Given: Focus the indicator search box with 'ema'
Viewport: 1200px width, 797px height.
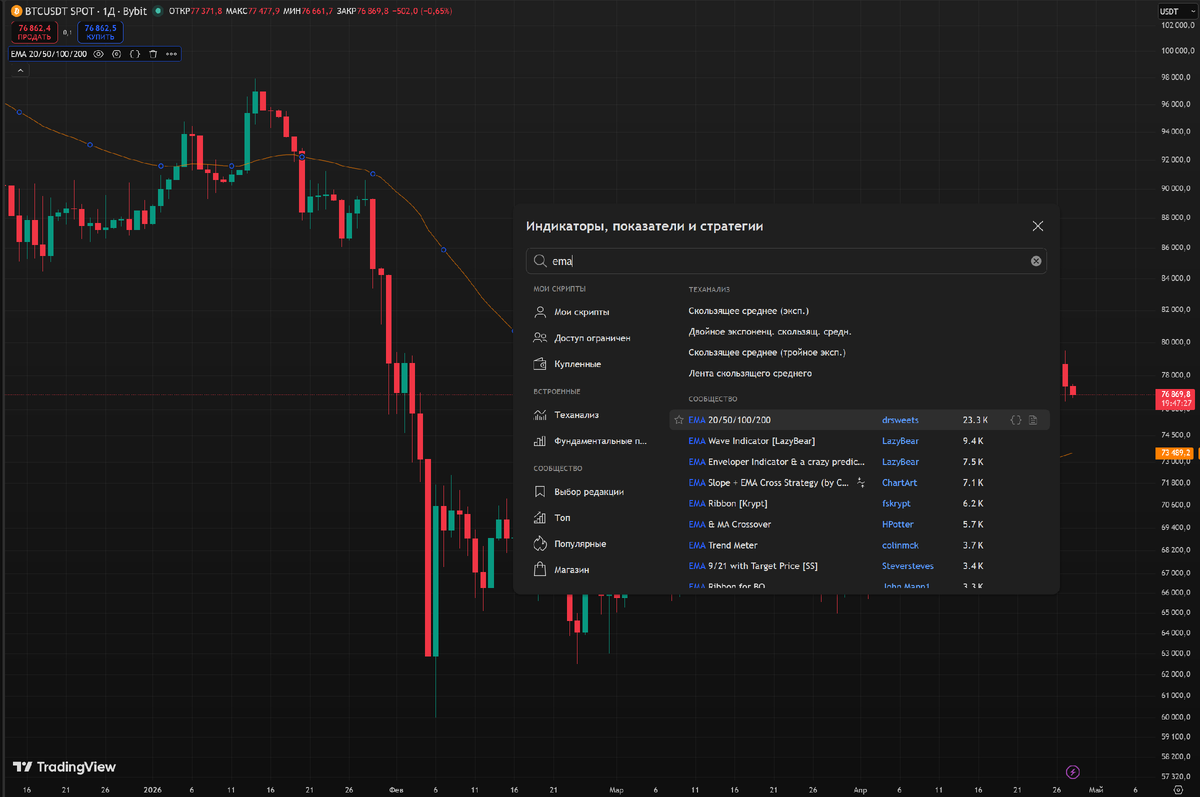Looking at the screenshot, I should [x=786, y=261].
